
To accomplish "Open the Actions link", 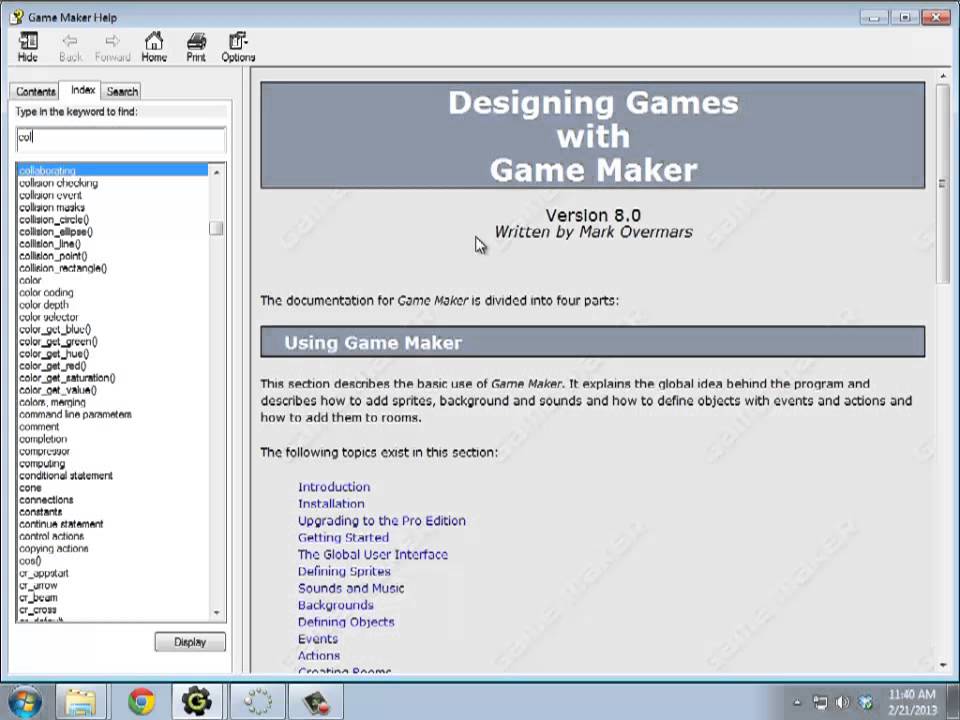I will click(x=318, y=655).
